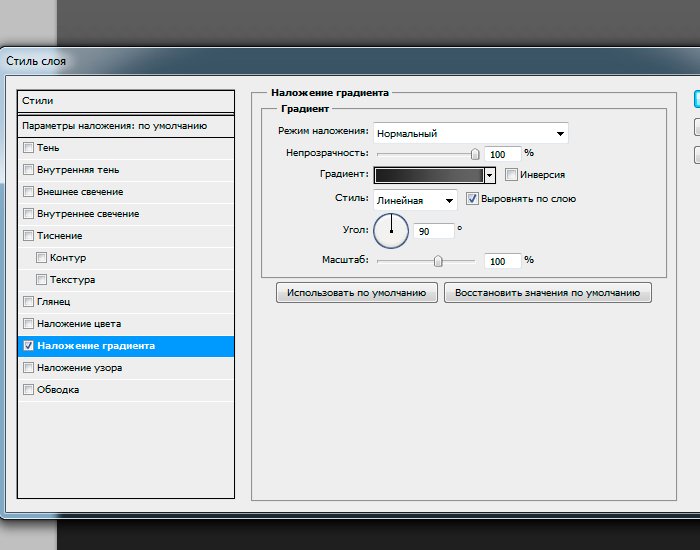700x550 pixels.
Task: Click the Использовать по умолчанию button
Action: (x=357, y=293)
